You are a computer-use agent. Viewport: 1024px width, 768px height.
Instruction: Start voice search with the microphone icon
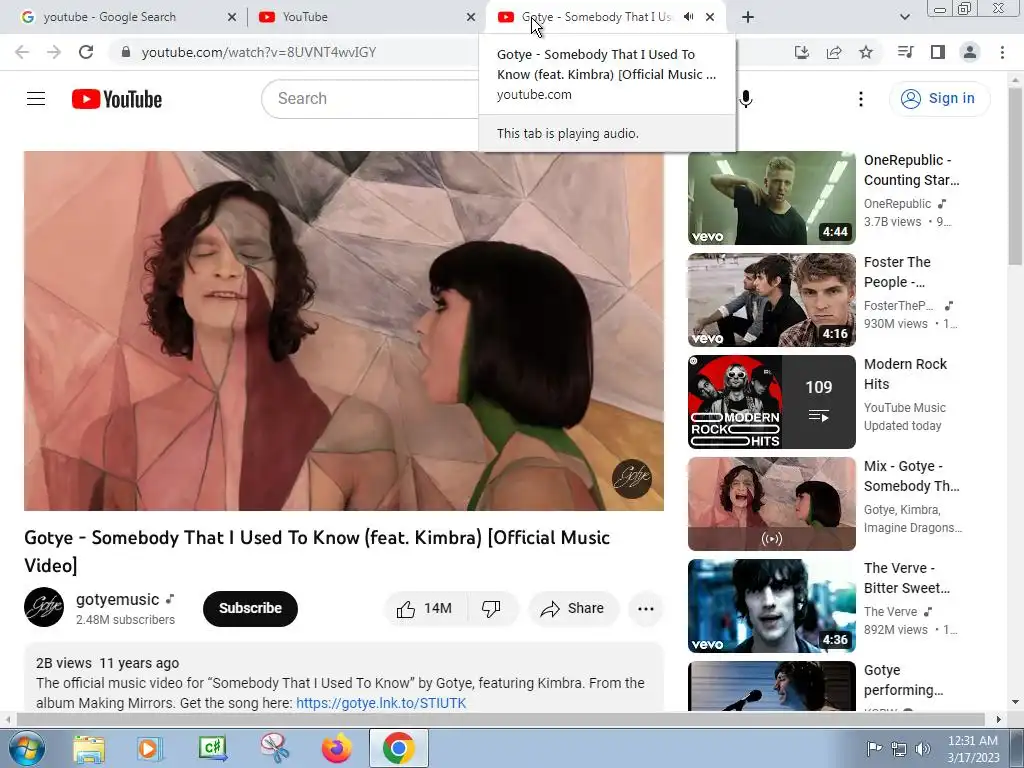click(746, 99)
